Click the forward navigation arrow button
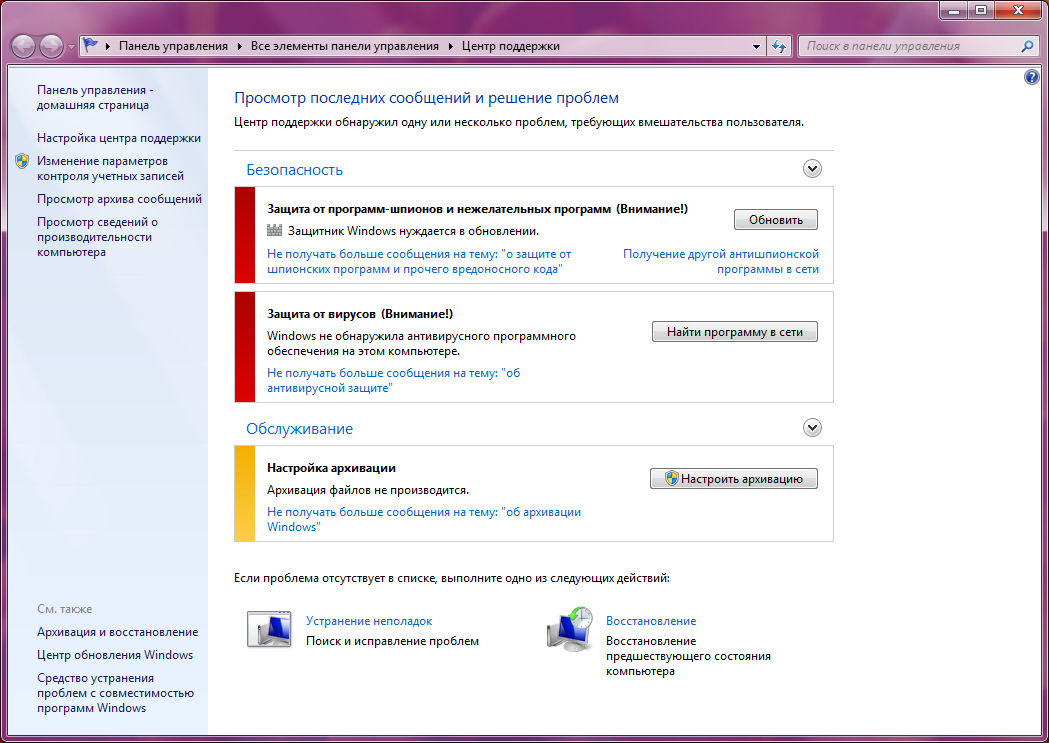Image resolution: width=1049 pixels, height=743 pixels. [x=51, y=46]
